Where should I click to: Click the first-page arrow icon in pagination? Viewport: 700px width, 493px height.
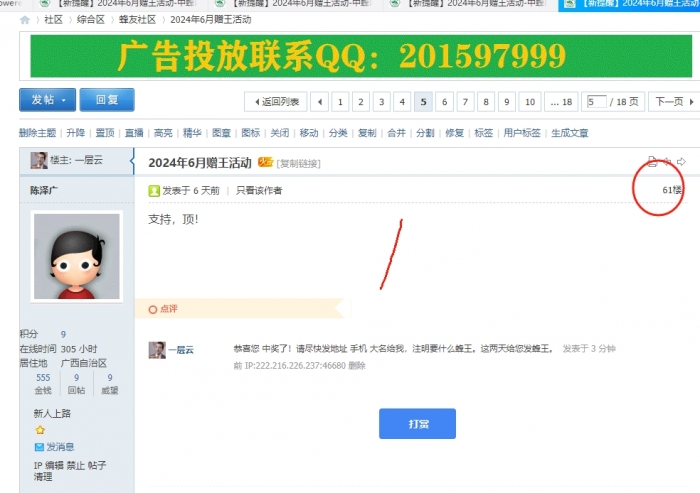coord(319,101)
